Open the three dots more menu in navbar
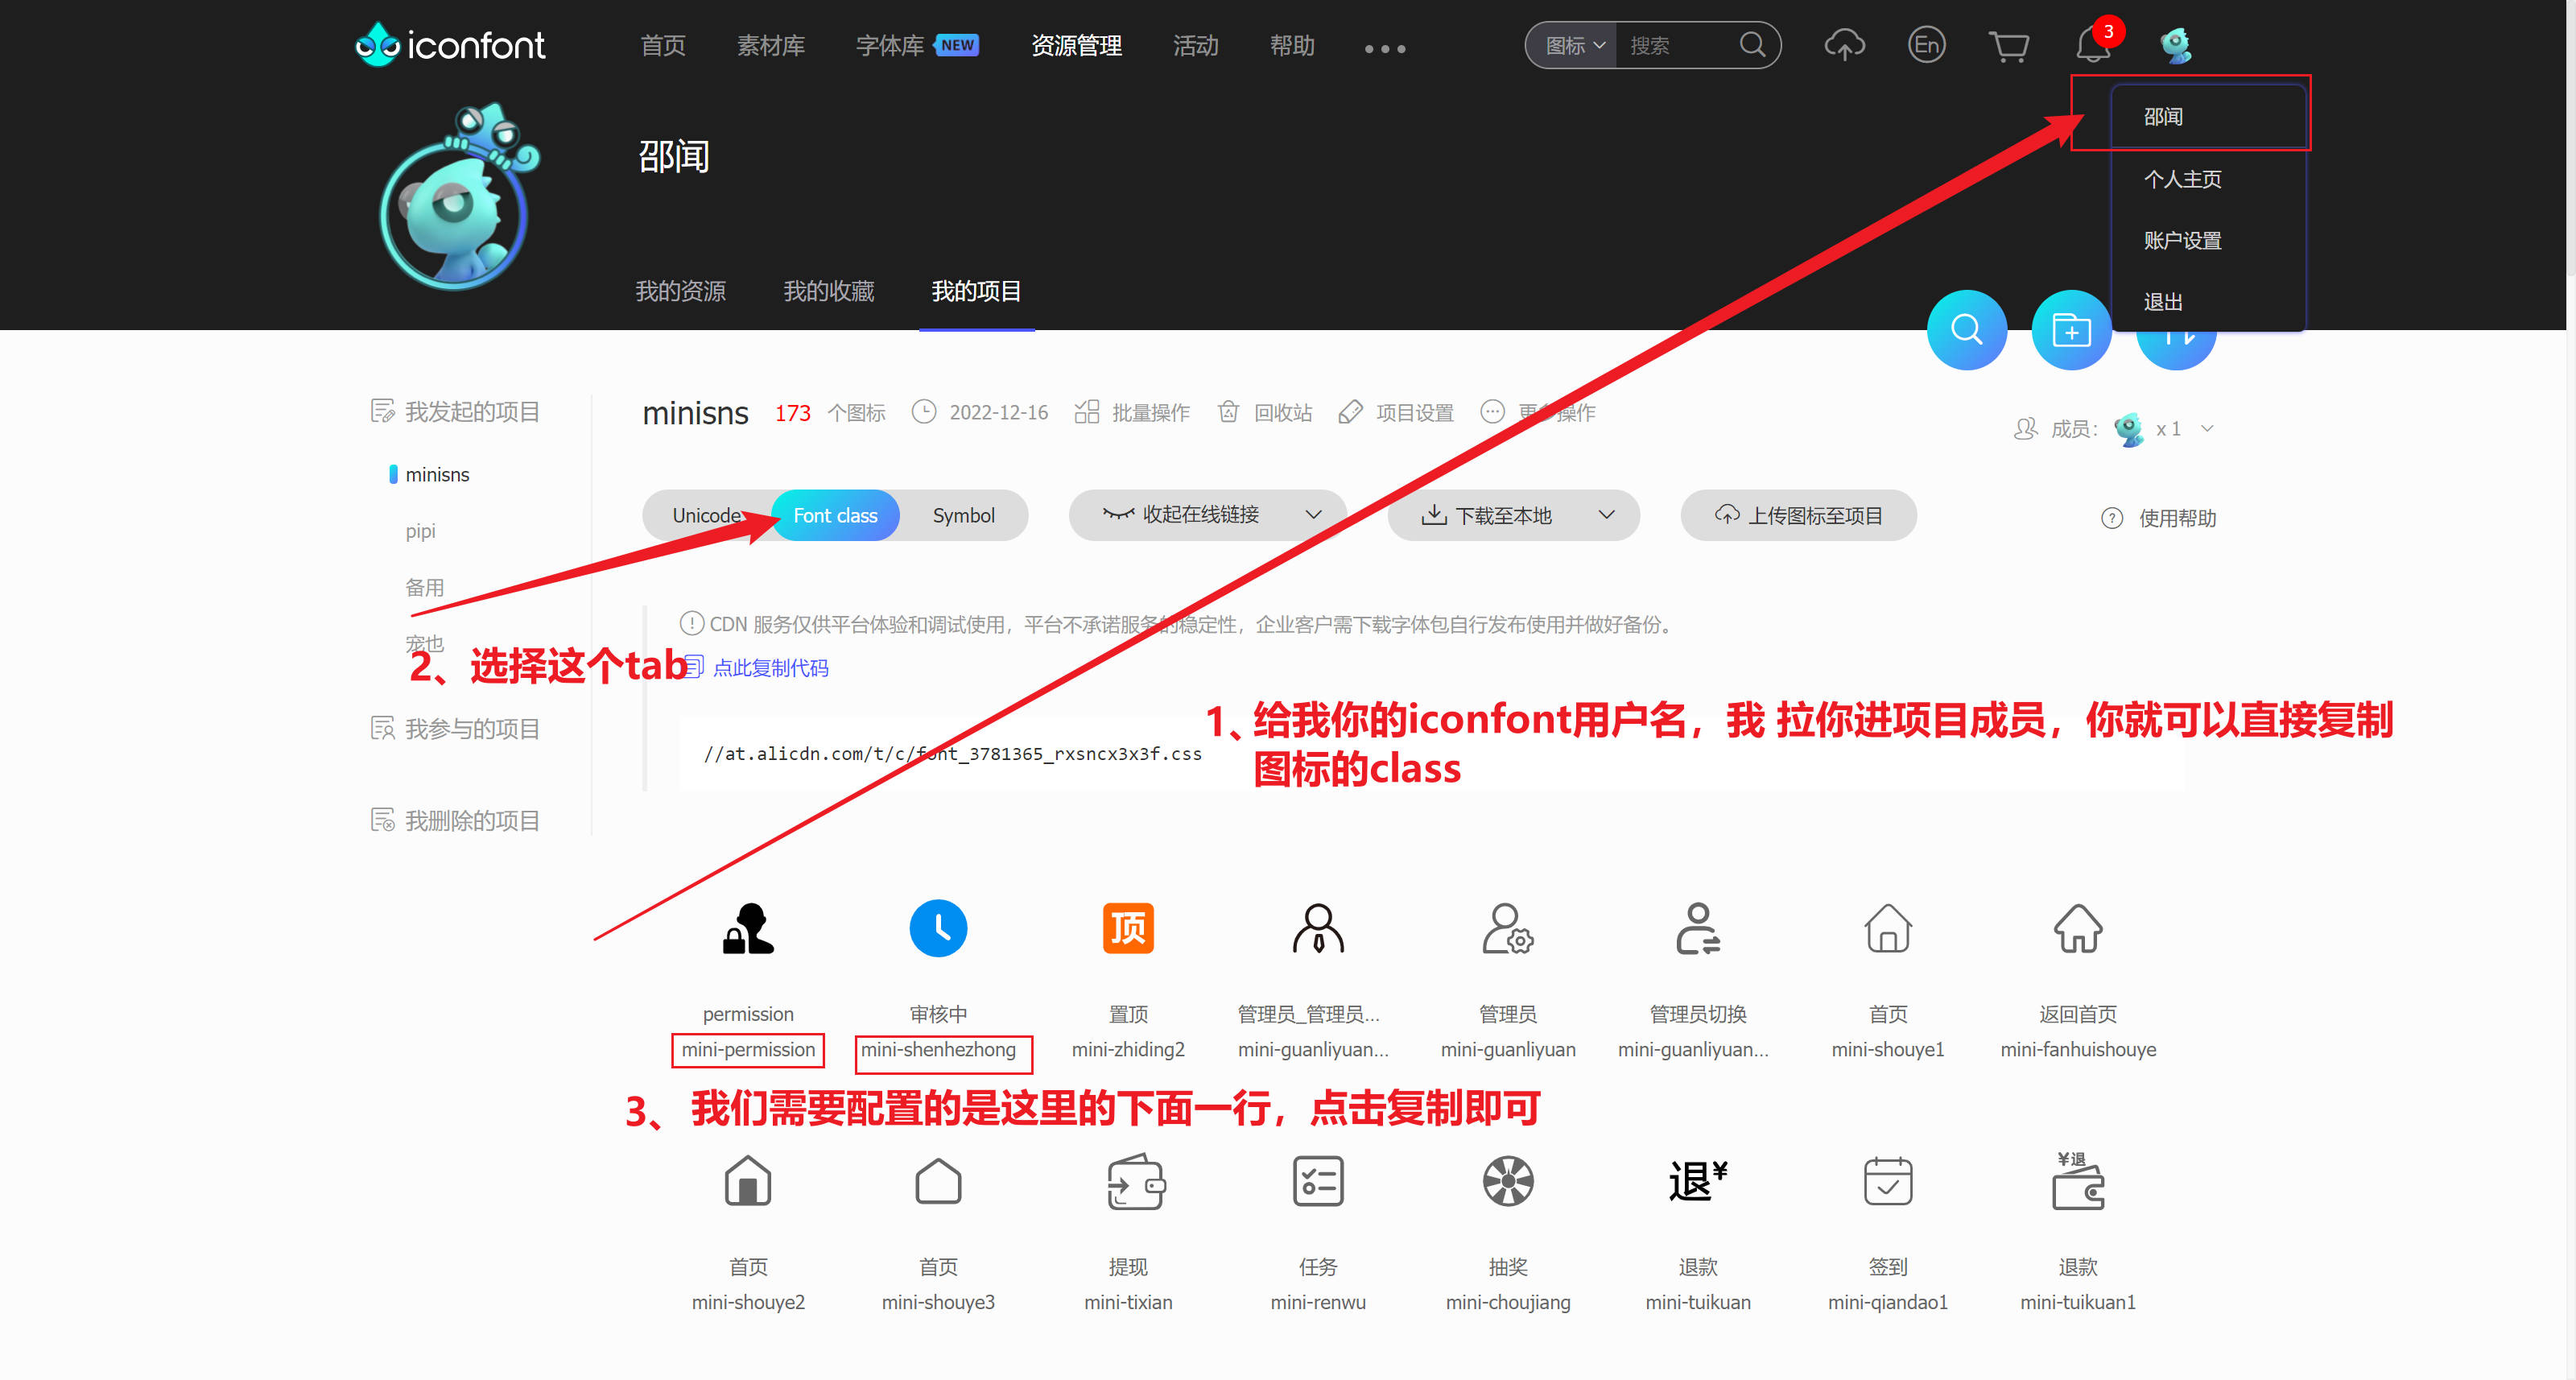The width and height of the screenshot is (2576, 1380). pyautogui.click(x=1385, y=48)
